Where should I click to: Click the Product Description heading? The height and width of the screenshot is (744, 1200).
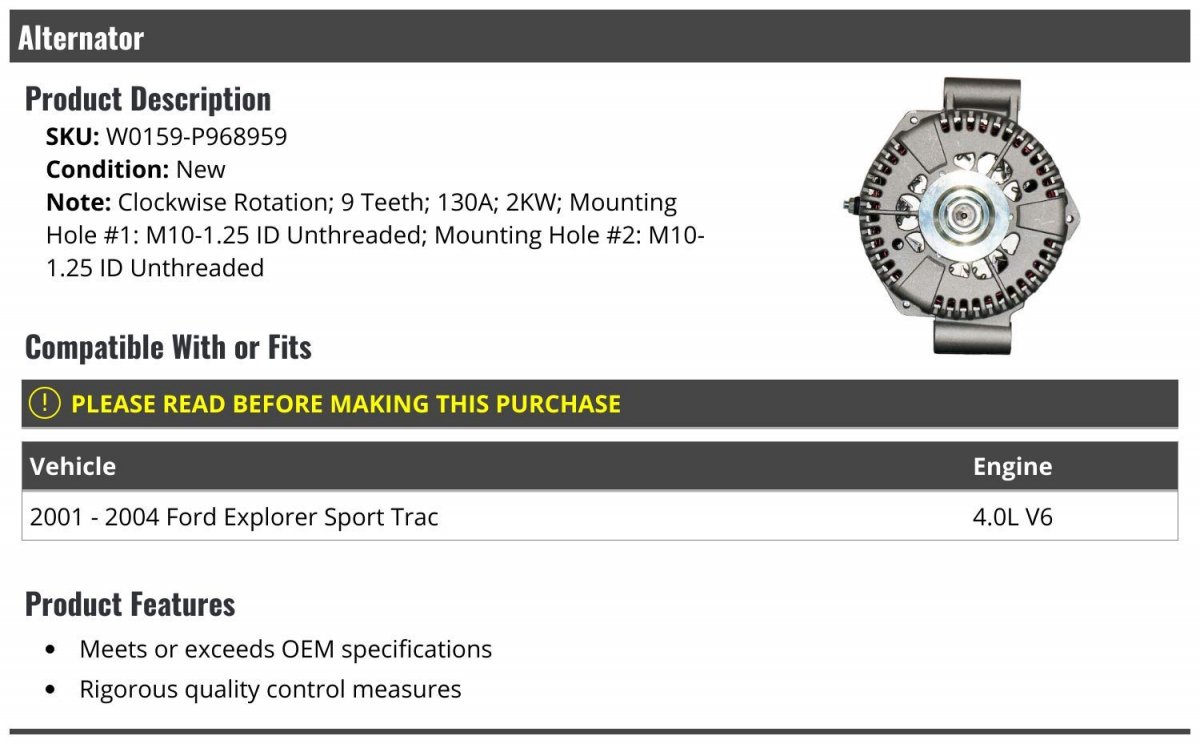pos(148,99)
